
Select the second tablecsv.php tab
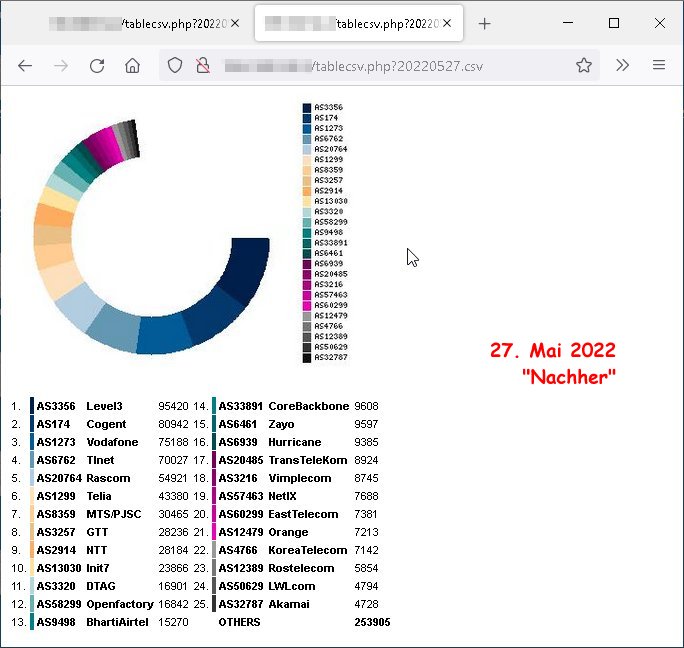tap(359, 24)
